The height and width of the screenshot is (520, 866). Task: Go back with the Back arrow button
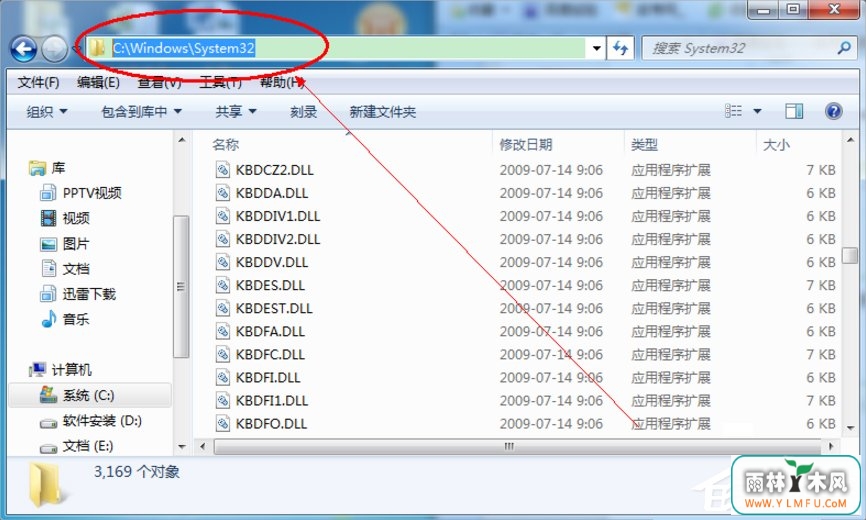tap(24, 50)
